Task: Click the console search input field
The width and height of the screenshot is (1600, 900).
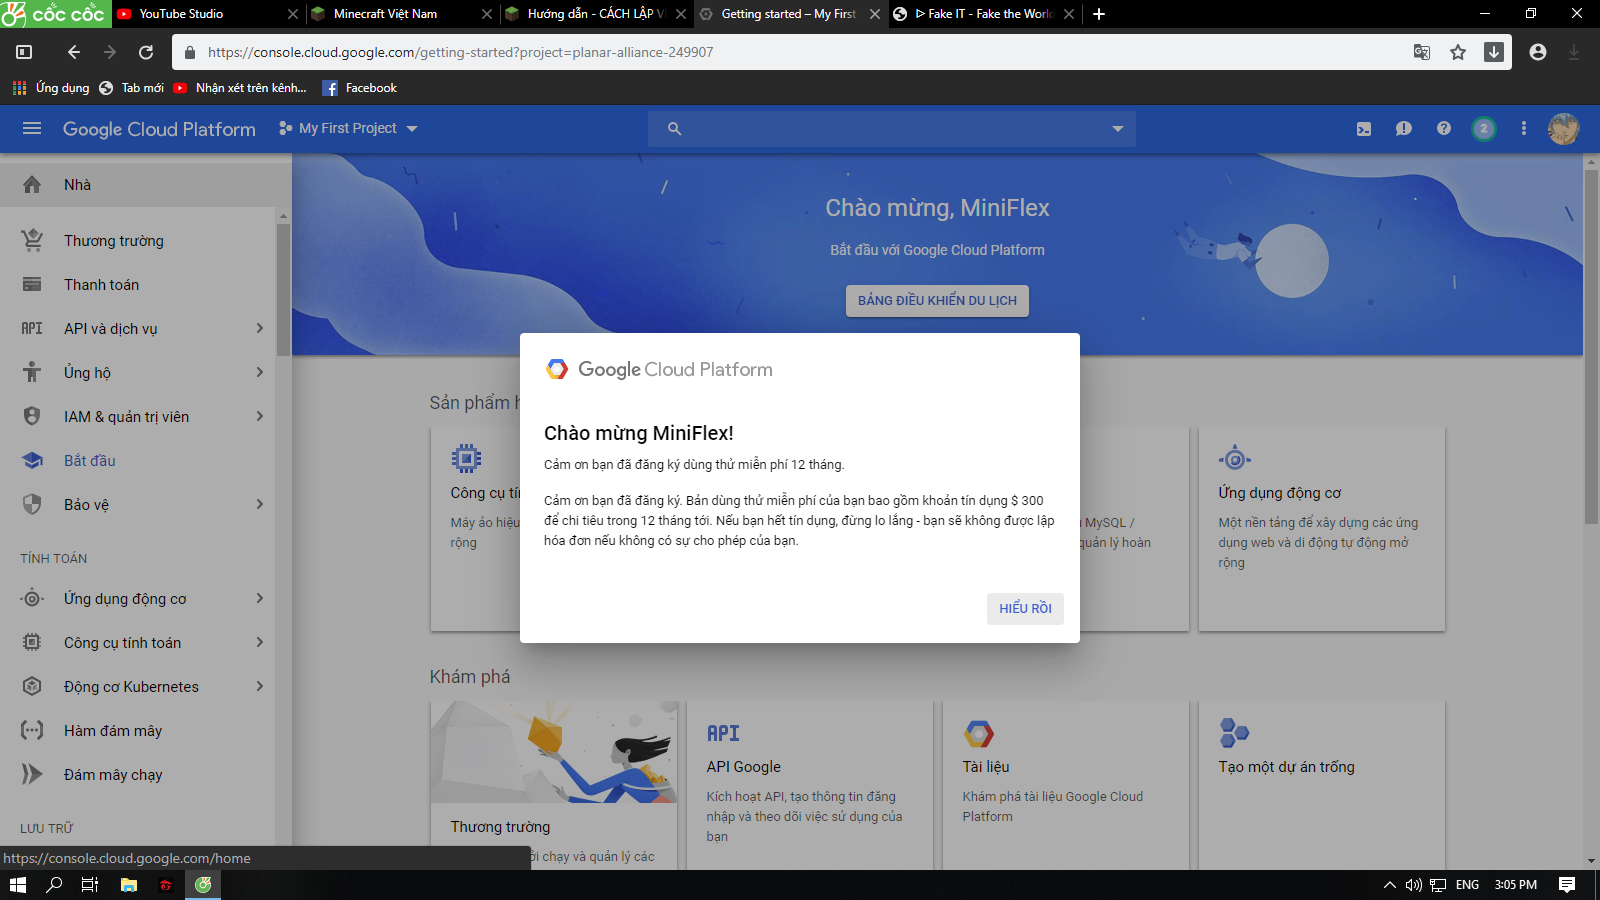Action: point(892,128)
